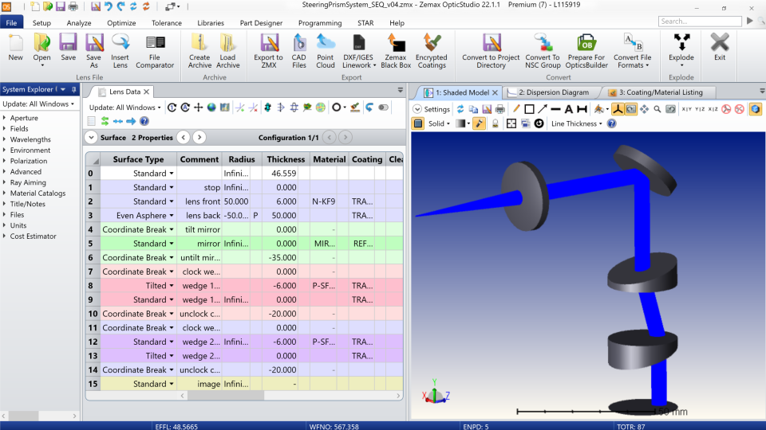This screenshot has width=766, height=430.
Task: Click Convert File Formats button
Action: point(633,51)
